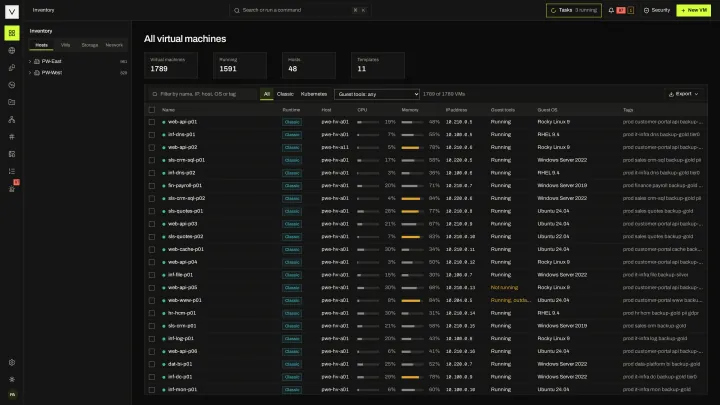Open the clock history icon in sidebar

click(x=12, y=85)
